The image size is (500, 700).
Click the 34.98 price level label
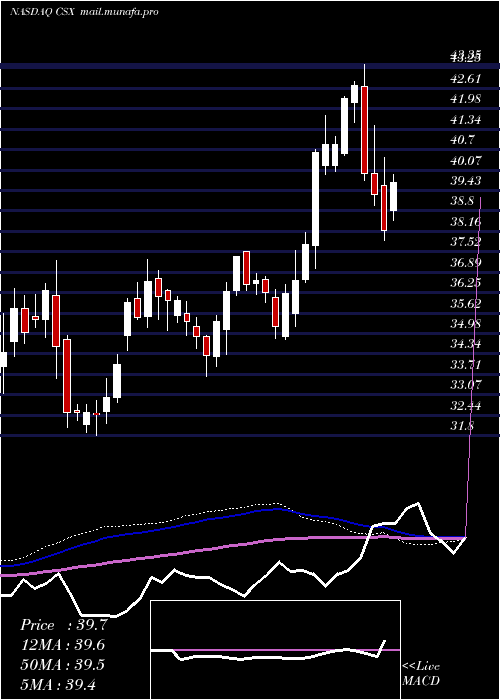click(466, 323)
